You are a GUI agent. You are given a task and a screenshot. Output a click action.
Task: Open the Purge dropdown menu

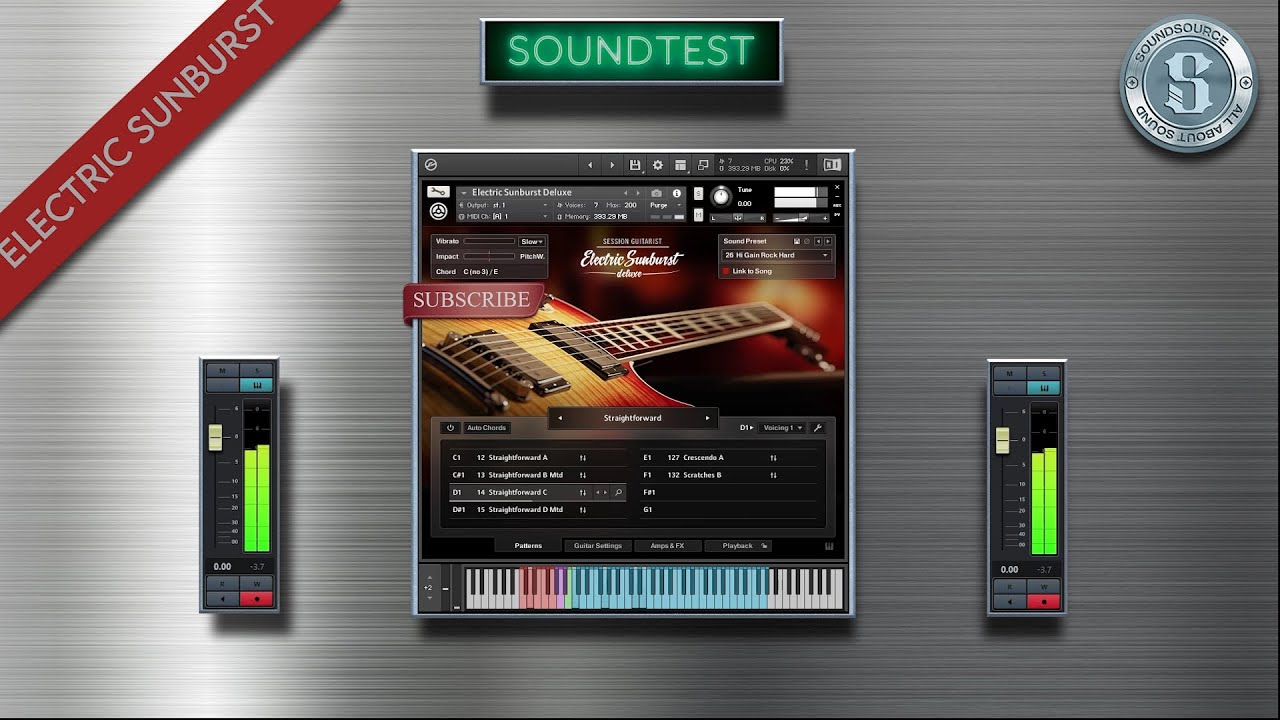pos(665,205)
